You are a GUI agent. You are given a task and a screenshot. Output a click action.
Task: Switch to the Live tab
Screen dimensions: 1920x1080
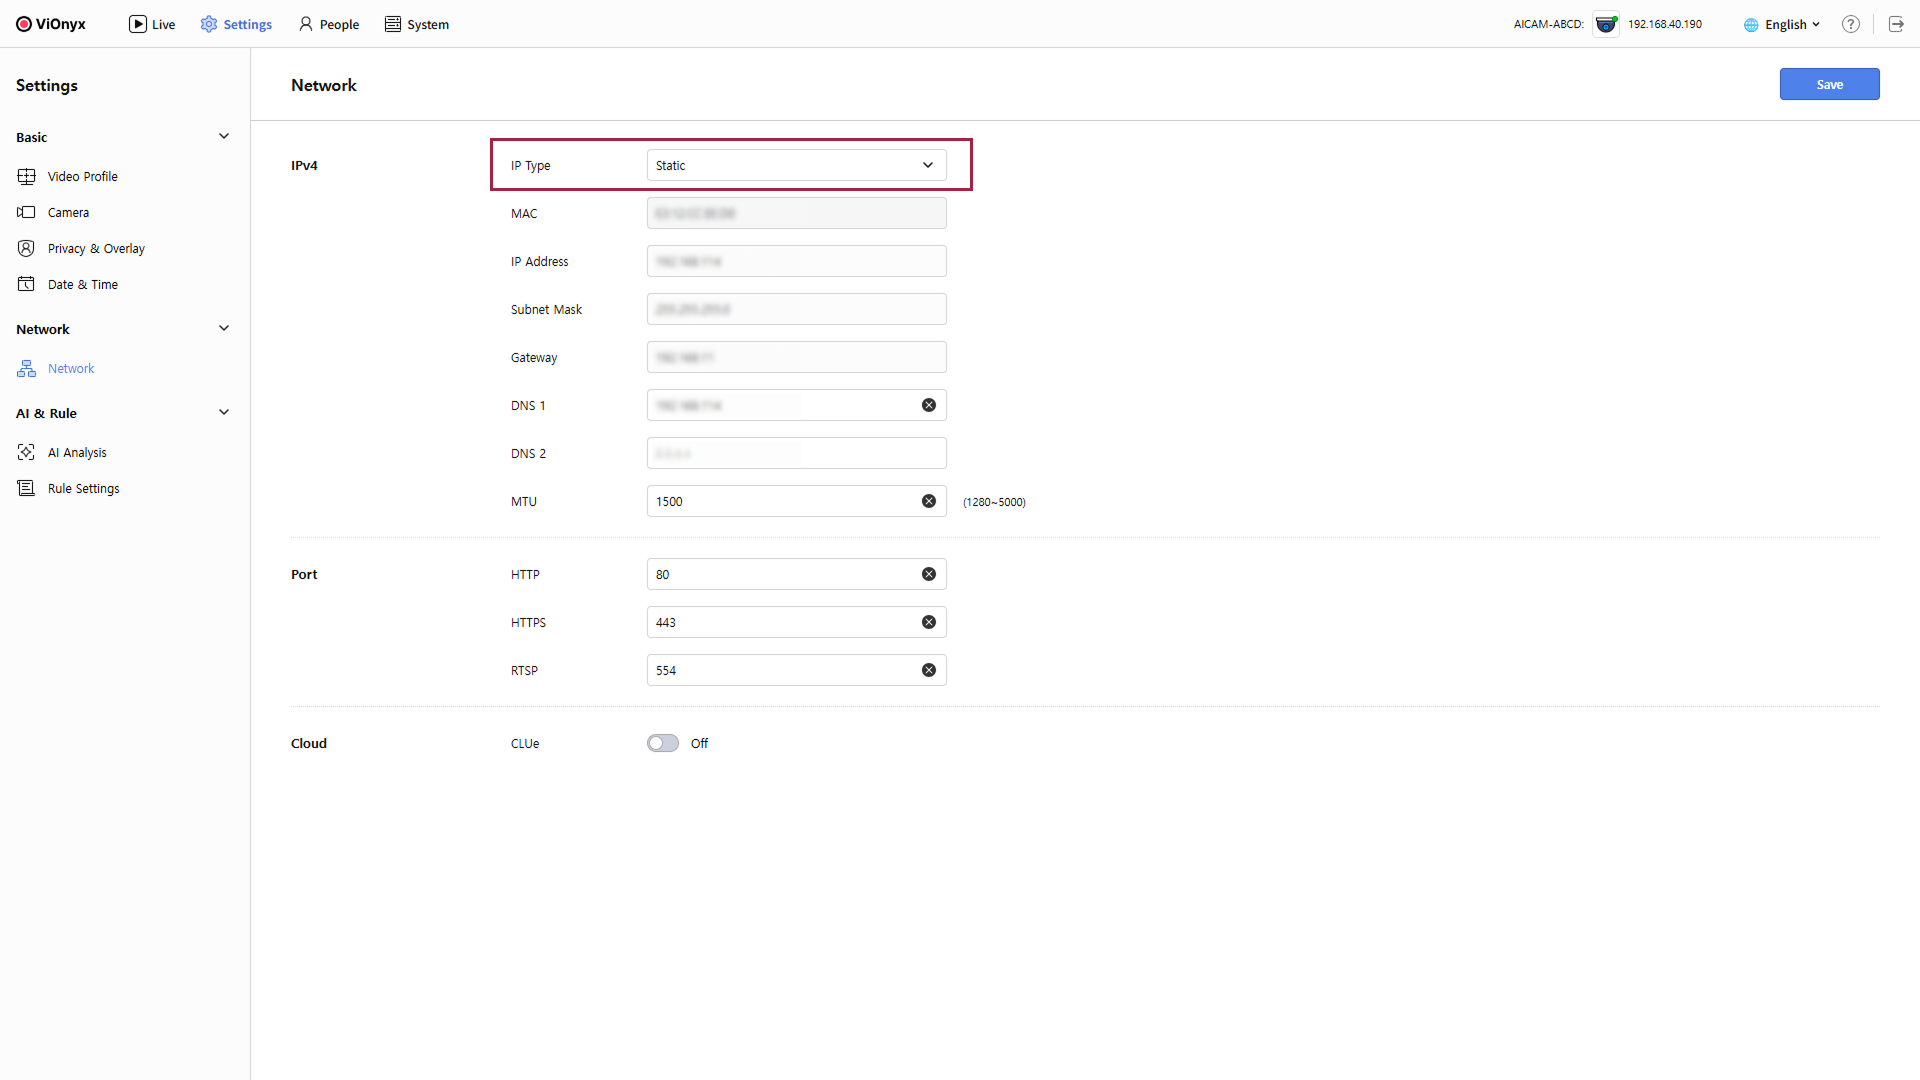point(152,25)
